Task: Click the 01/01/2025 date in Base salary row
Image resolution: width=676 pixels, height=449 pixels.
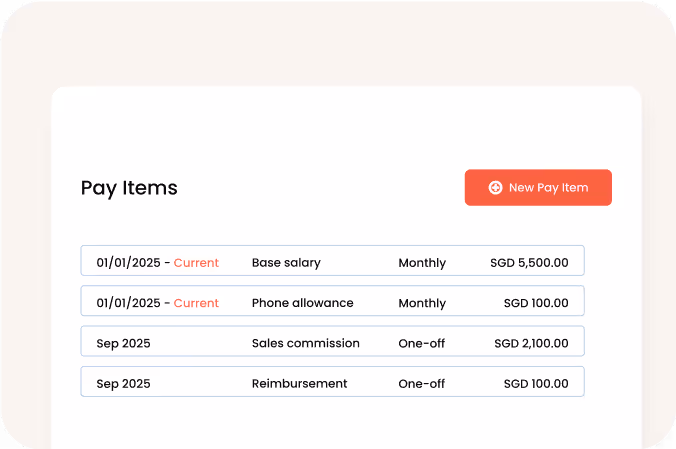Action: pos(128,263)
